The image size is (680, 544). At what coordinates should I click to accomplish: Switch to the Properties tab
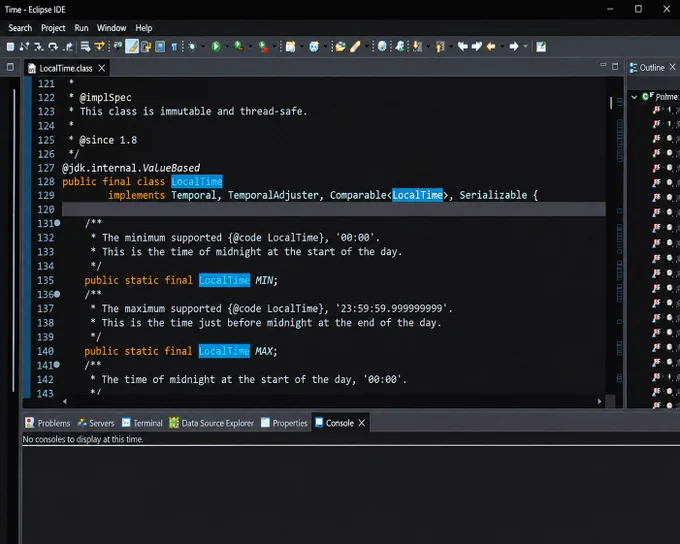click(x=284, y=423)
